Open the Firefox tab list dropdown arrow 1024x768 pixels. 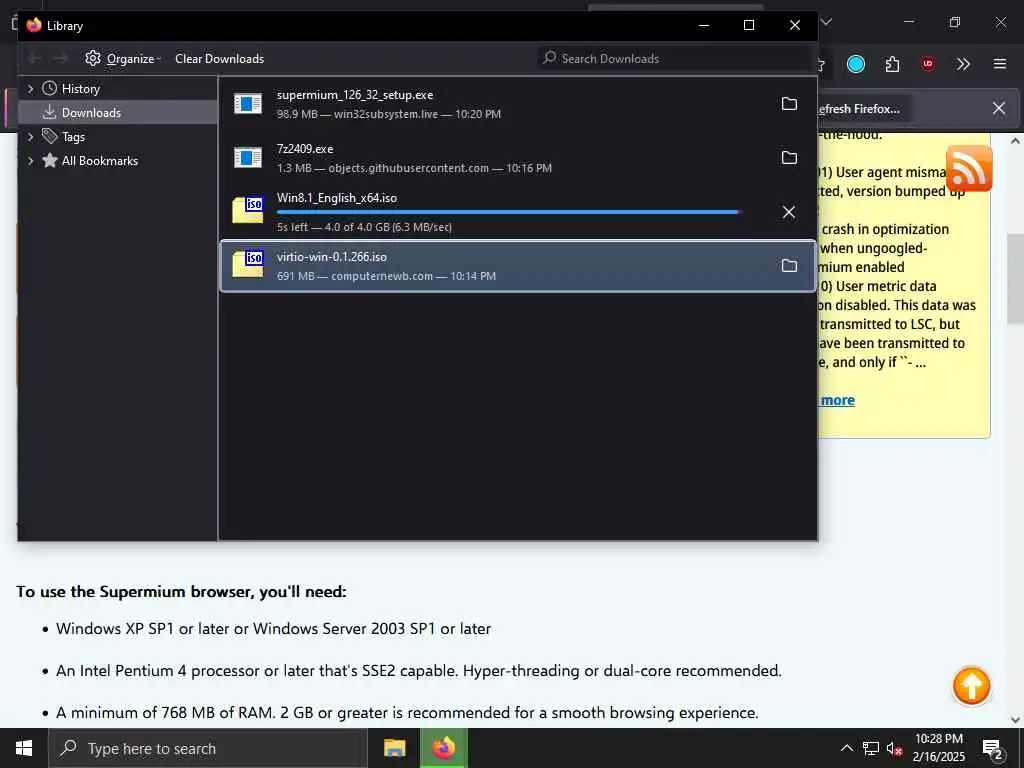(x=825, y=22)
